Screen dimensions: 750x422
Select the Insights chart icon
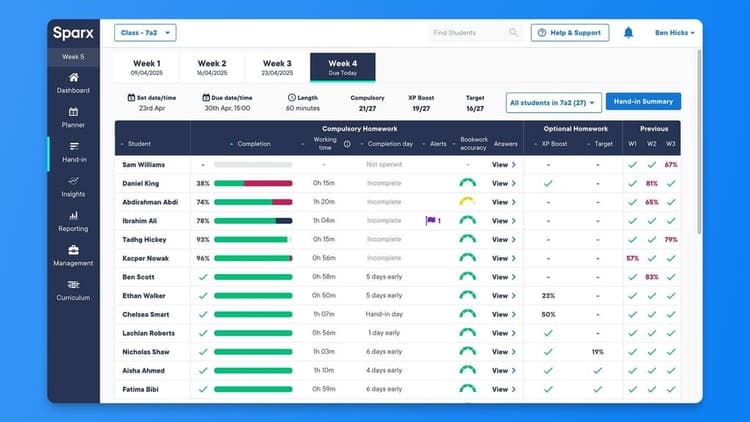click(73, 181)
